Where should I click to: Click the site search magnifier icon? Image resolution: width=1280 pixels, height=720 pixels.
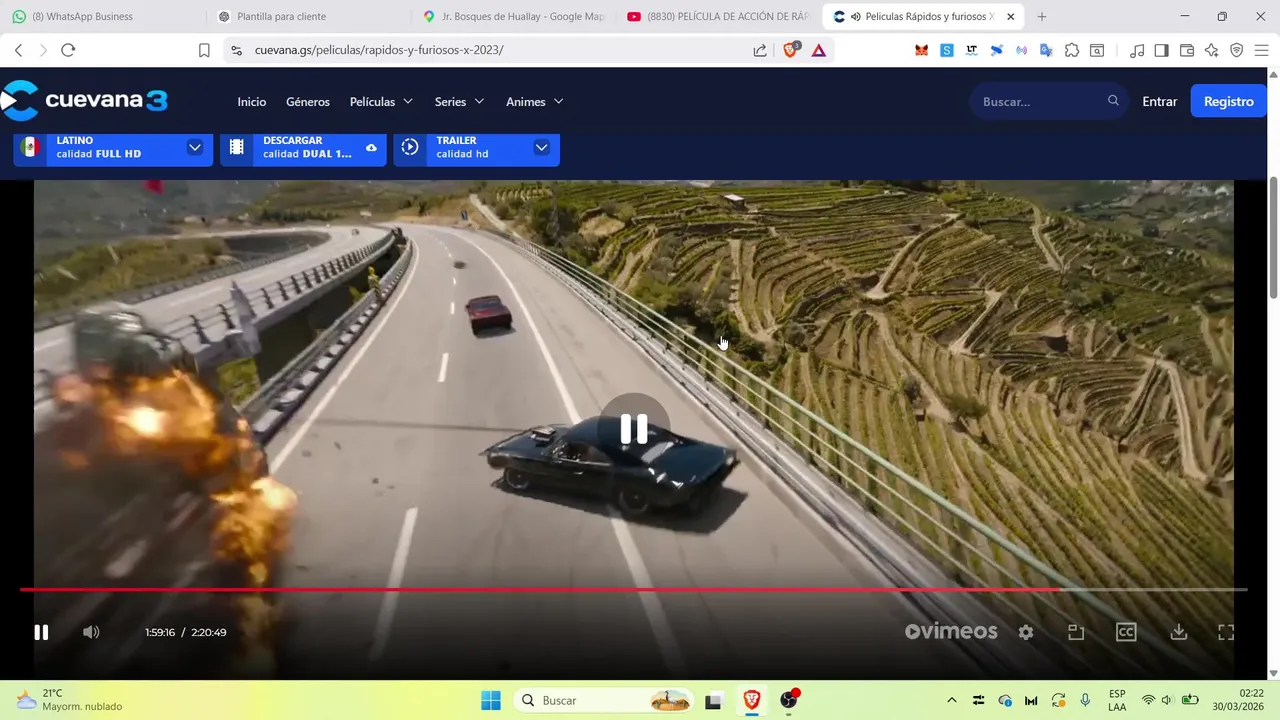pyautogui.click(x=1113, y=101)
